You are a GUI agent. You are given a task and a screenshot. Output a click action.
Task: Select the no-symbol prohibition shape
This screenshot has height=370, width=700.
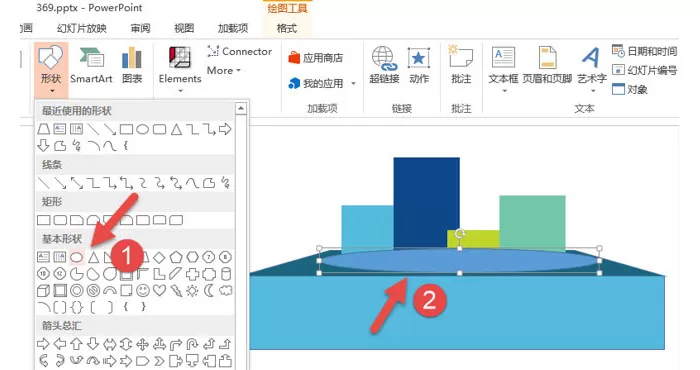93,291
